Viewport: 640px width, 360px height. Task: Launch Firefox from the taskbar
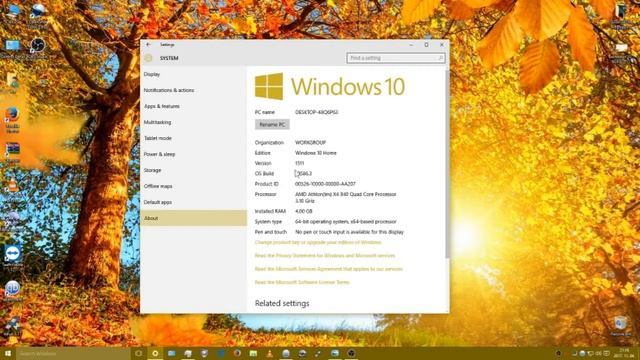[237, 353]
